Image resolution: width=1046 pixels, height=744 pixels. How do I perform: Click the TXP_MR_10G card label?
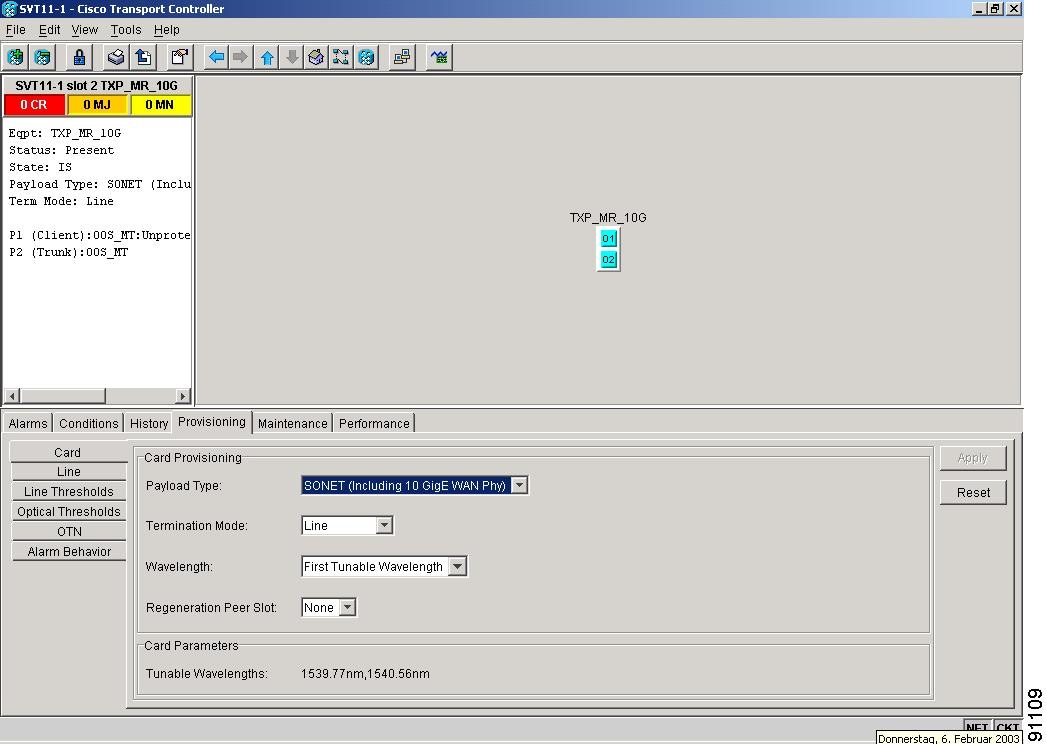[x=608, y=218]
